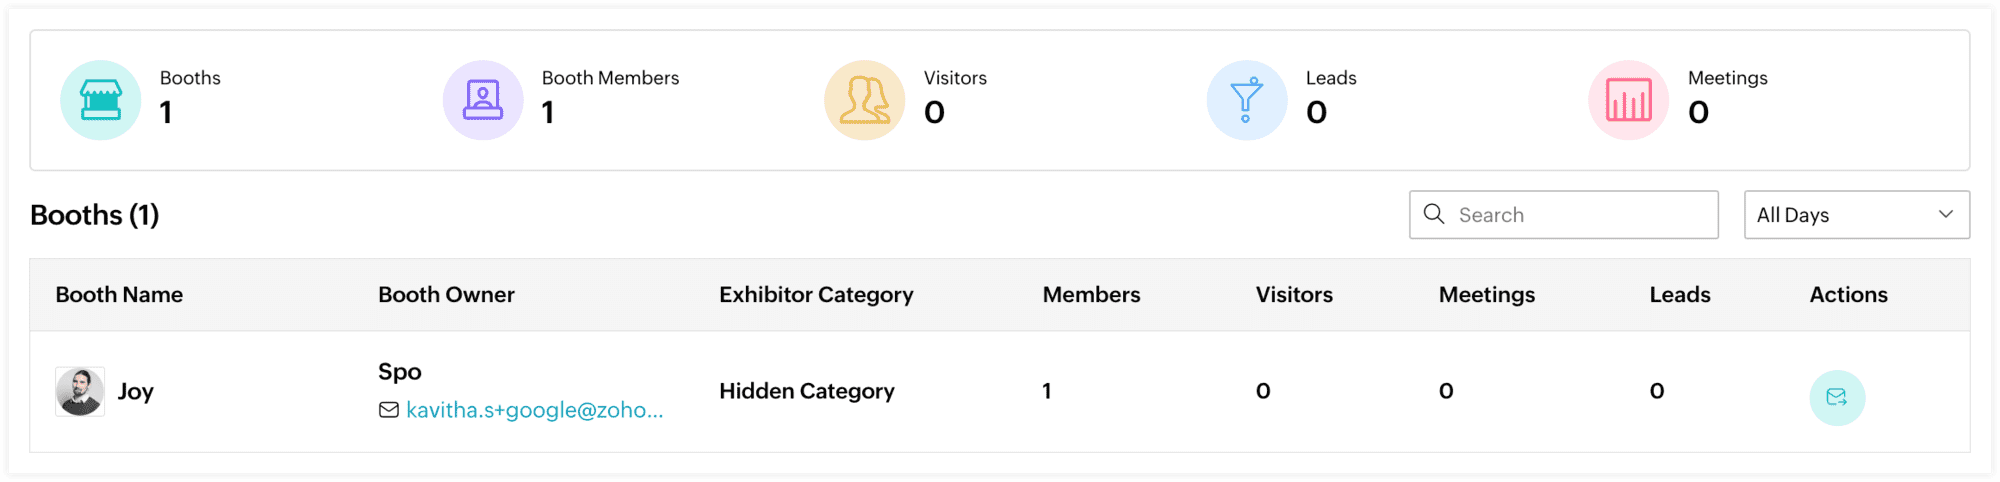Select the Hidden Category cell
The image size is (2000, 482).
coord(807,391)
